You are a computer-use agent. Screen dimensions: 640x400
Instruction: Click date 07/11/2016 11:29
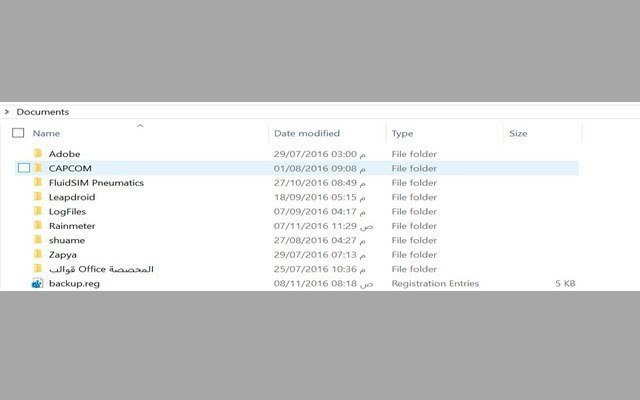pos(324,226)
